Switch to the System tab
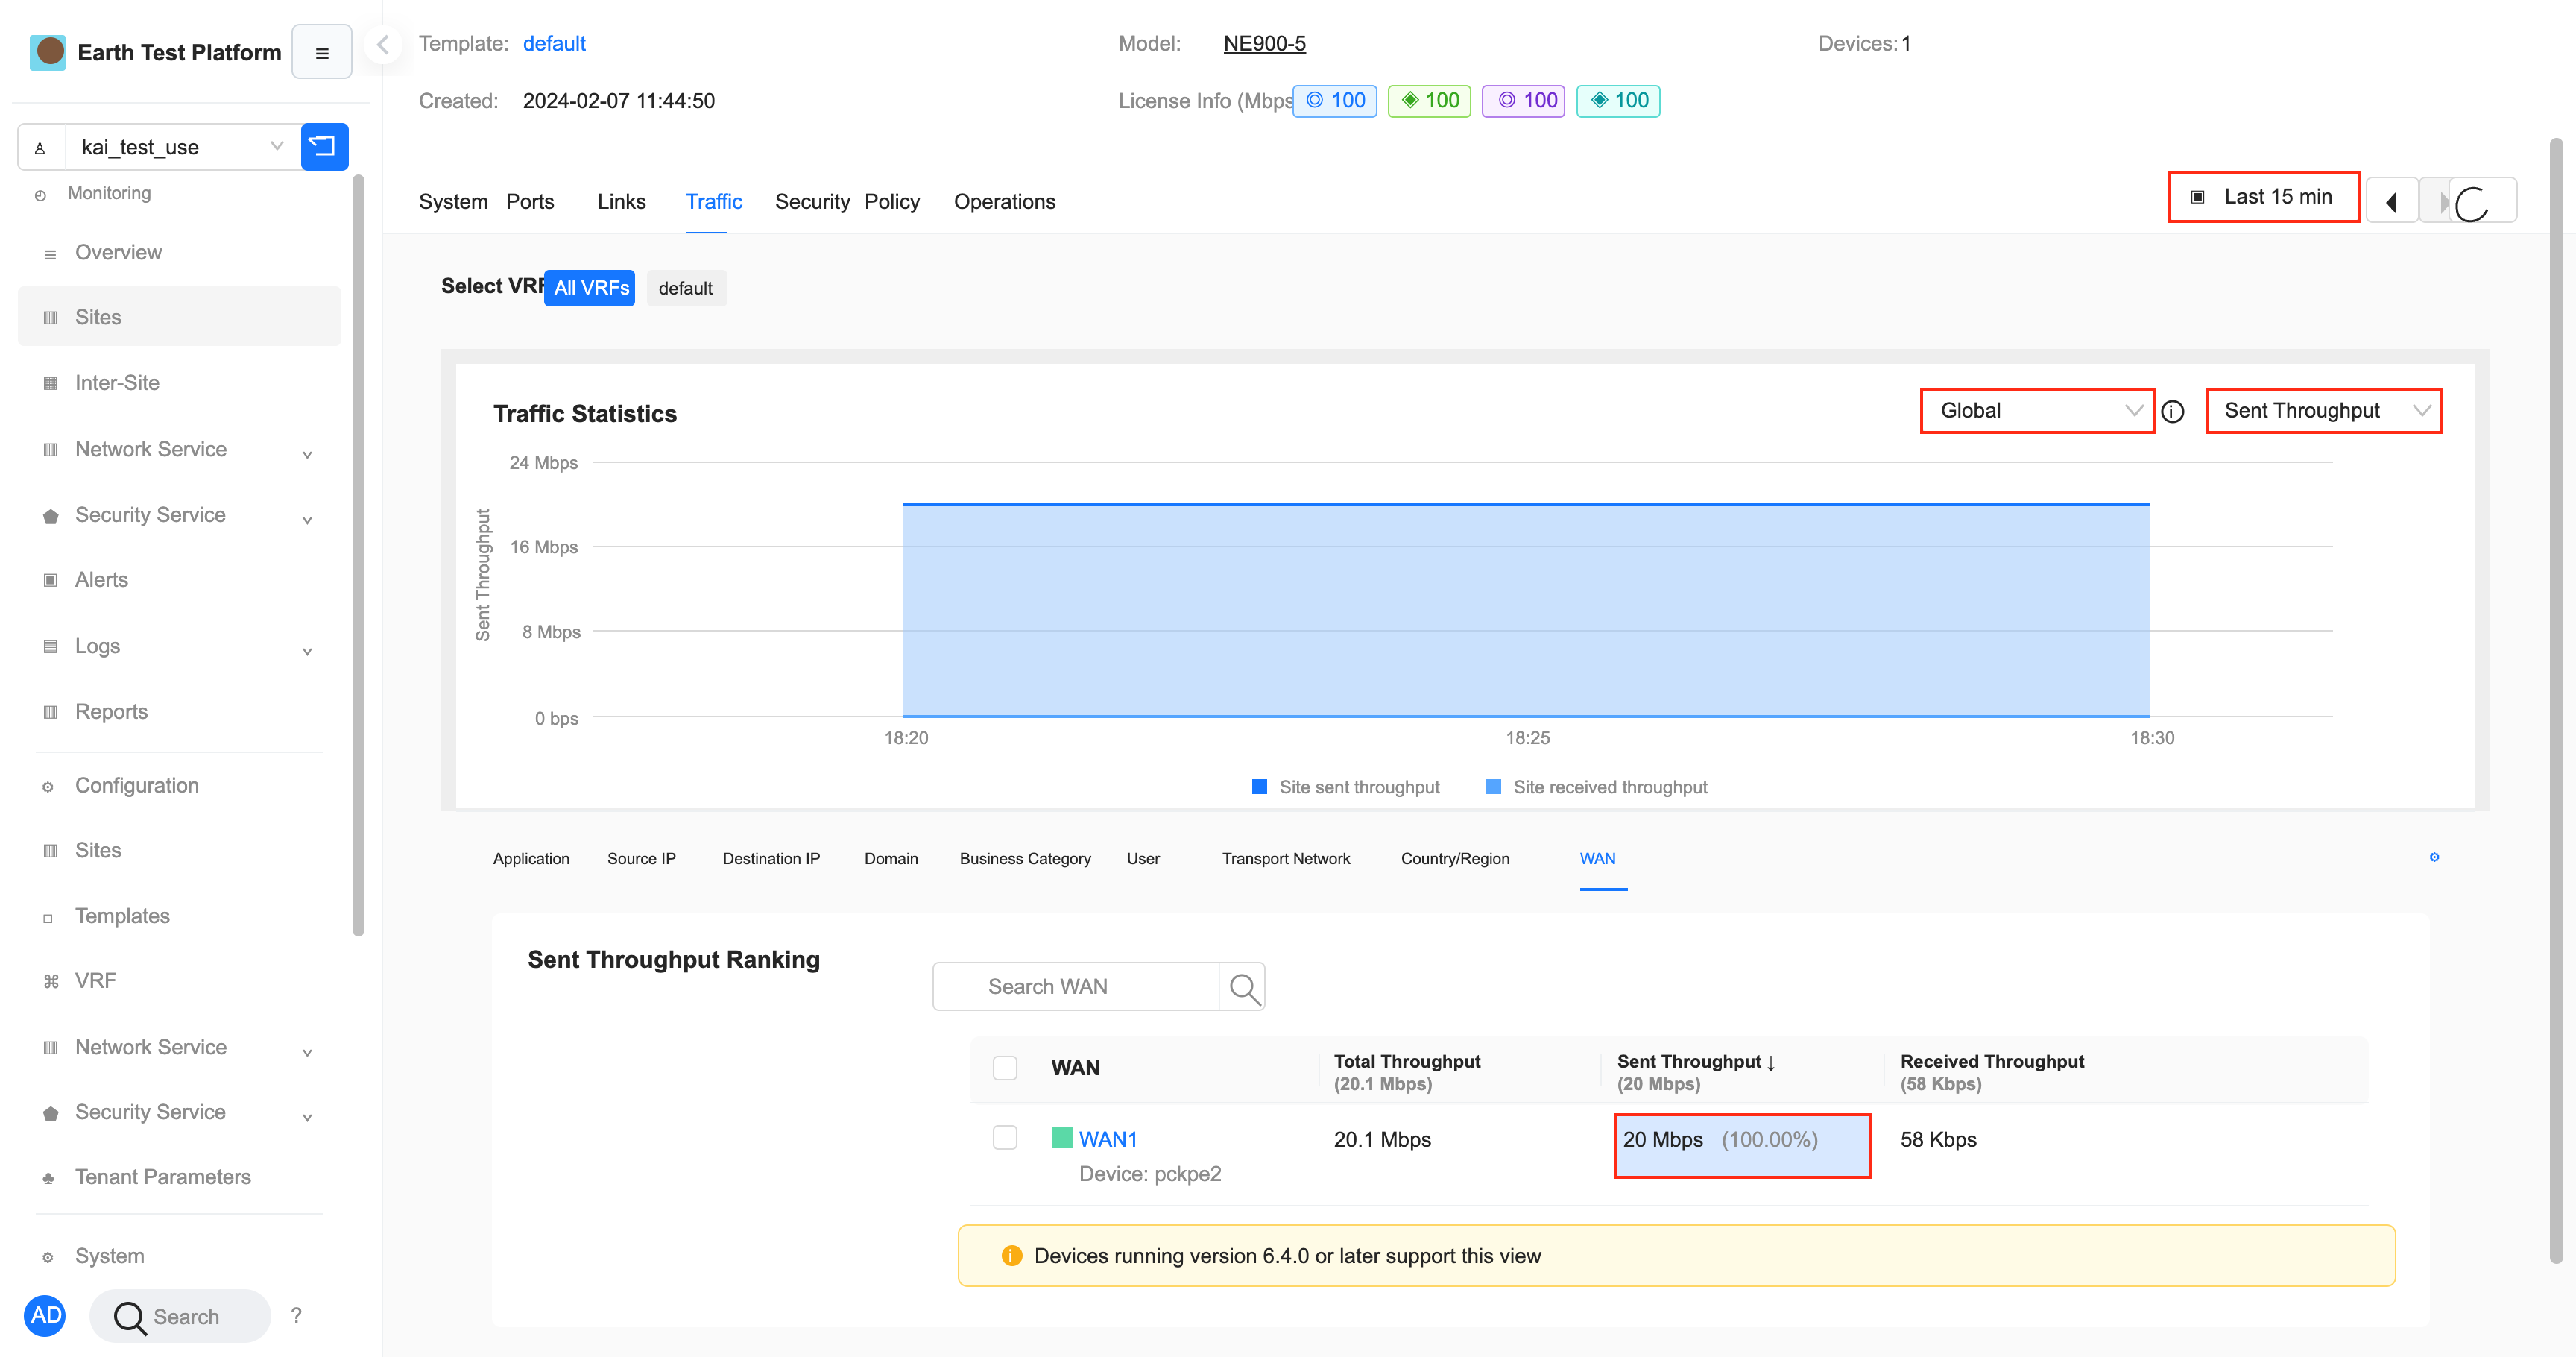Viewport: 2576px width, 1357px height. (x=453, y=202)
